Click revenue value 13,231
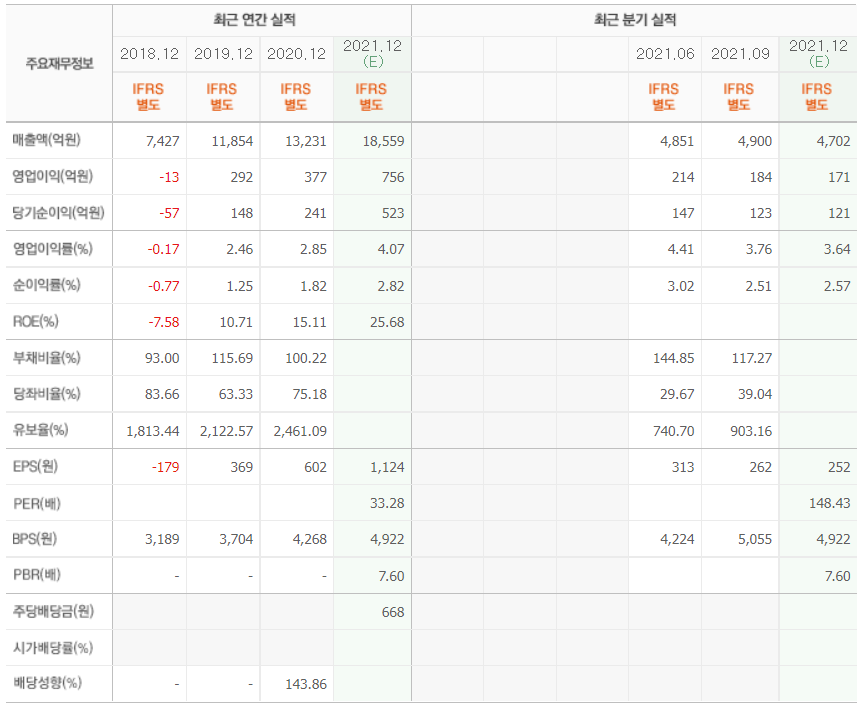Screen dimensions: 863x708 pos(306,141)
